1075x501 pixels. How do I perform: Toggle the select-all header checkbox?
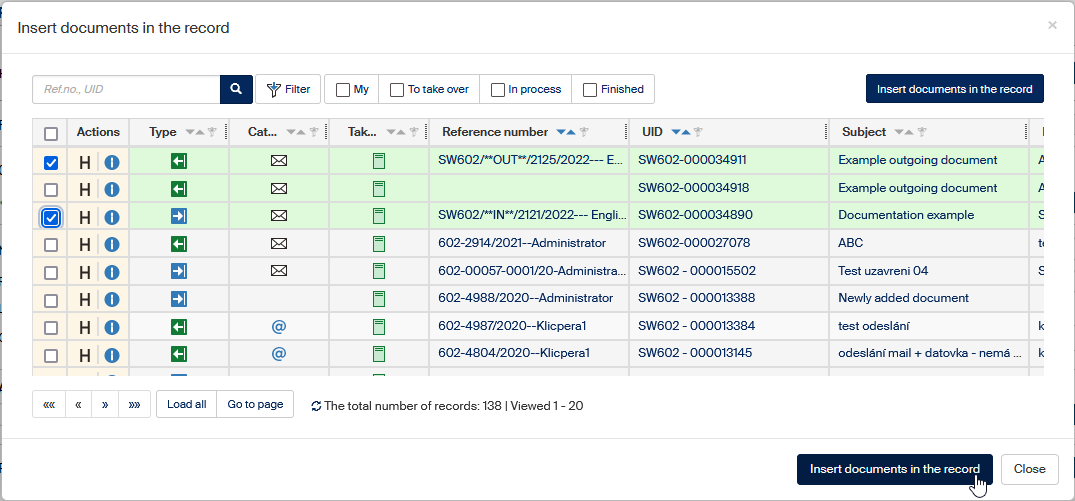click(51, 133)
